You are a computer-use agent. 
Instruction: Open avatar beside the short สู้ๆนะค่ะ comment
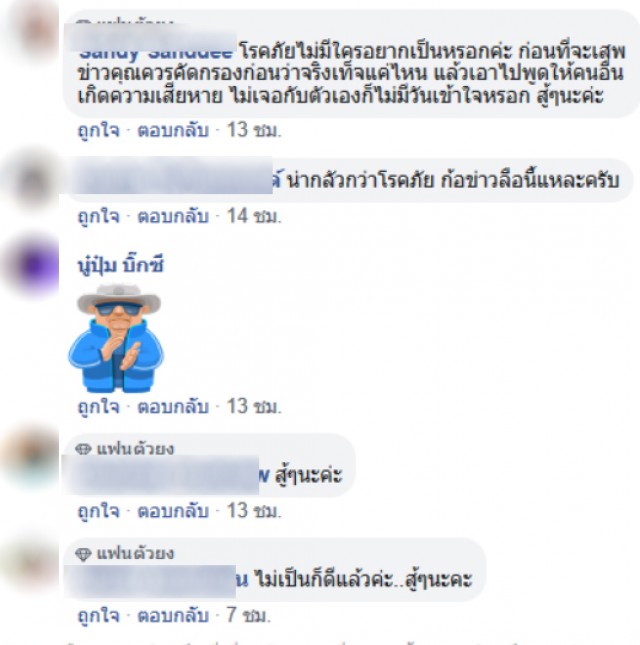33,457
